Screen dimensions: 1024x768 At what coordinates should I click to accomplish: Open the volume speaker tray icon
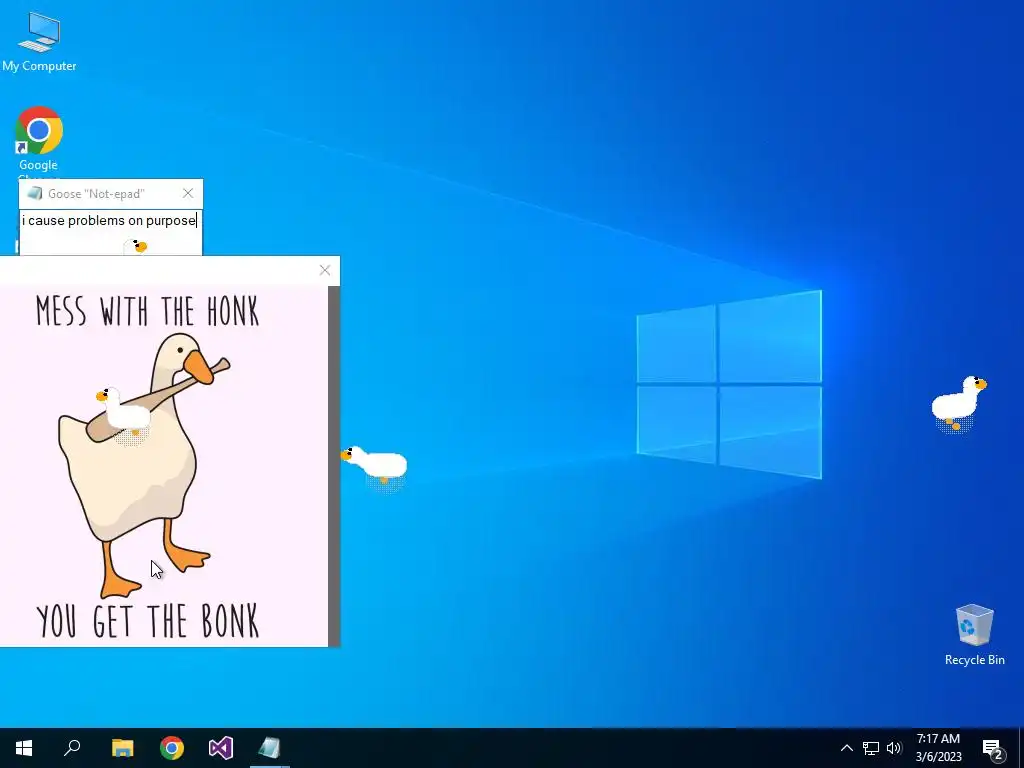894,748
